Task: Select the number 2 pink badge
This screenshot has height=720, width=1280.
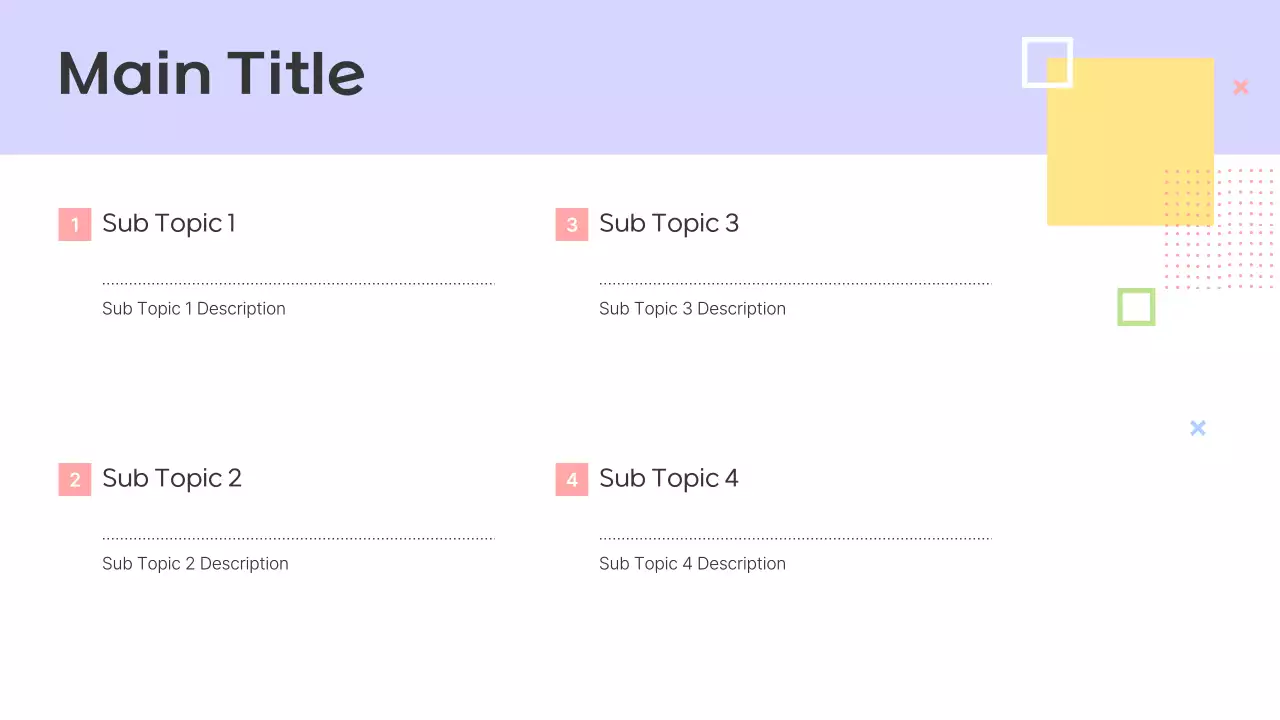Action: [75, 480]
